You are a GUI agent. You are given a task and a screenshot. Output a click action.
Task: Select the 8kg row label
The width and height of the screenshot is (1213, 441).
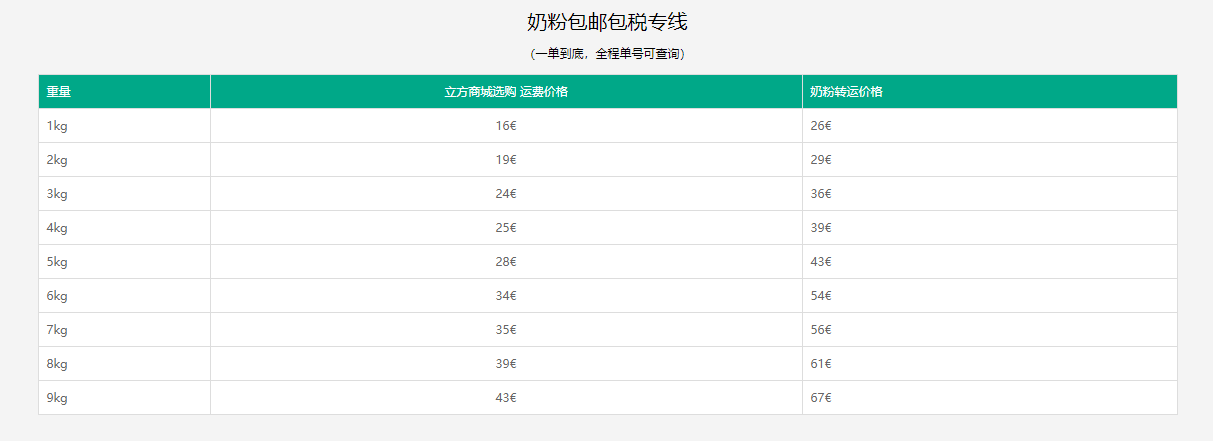[124, 364]
